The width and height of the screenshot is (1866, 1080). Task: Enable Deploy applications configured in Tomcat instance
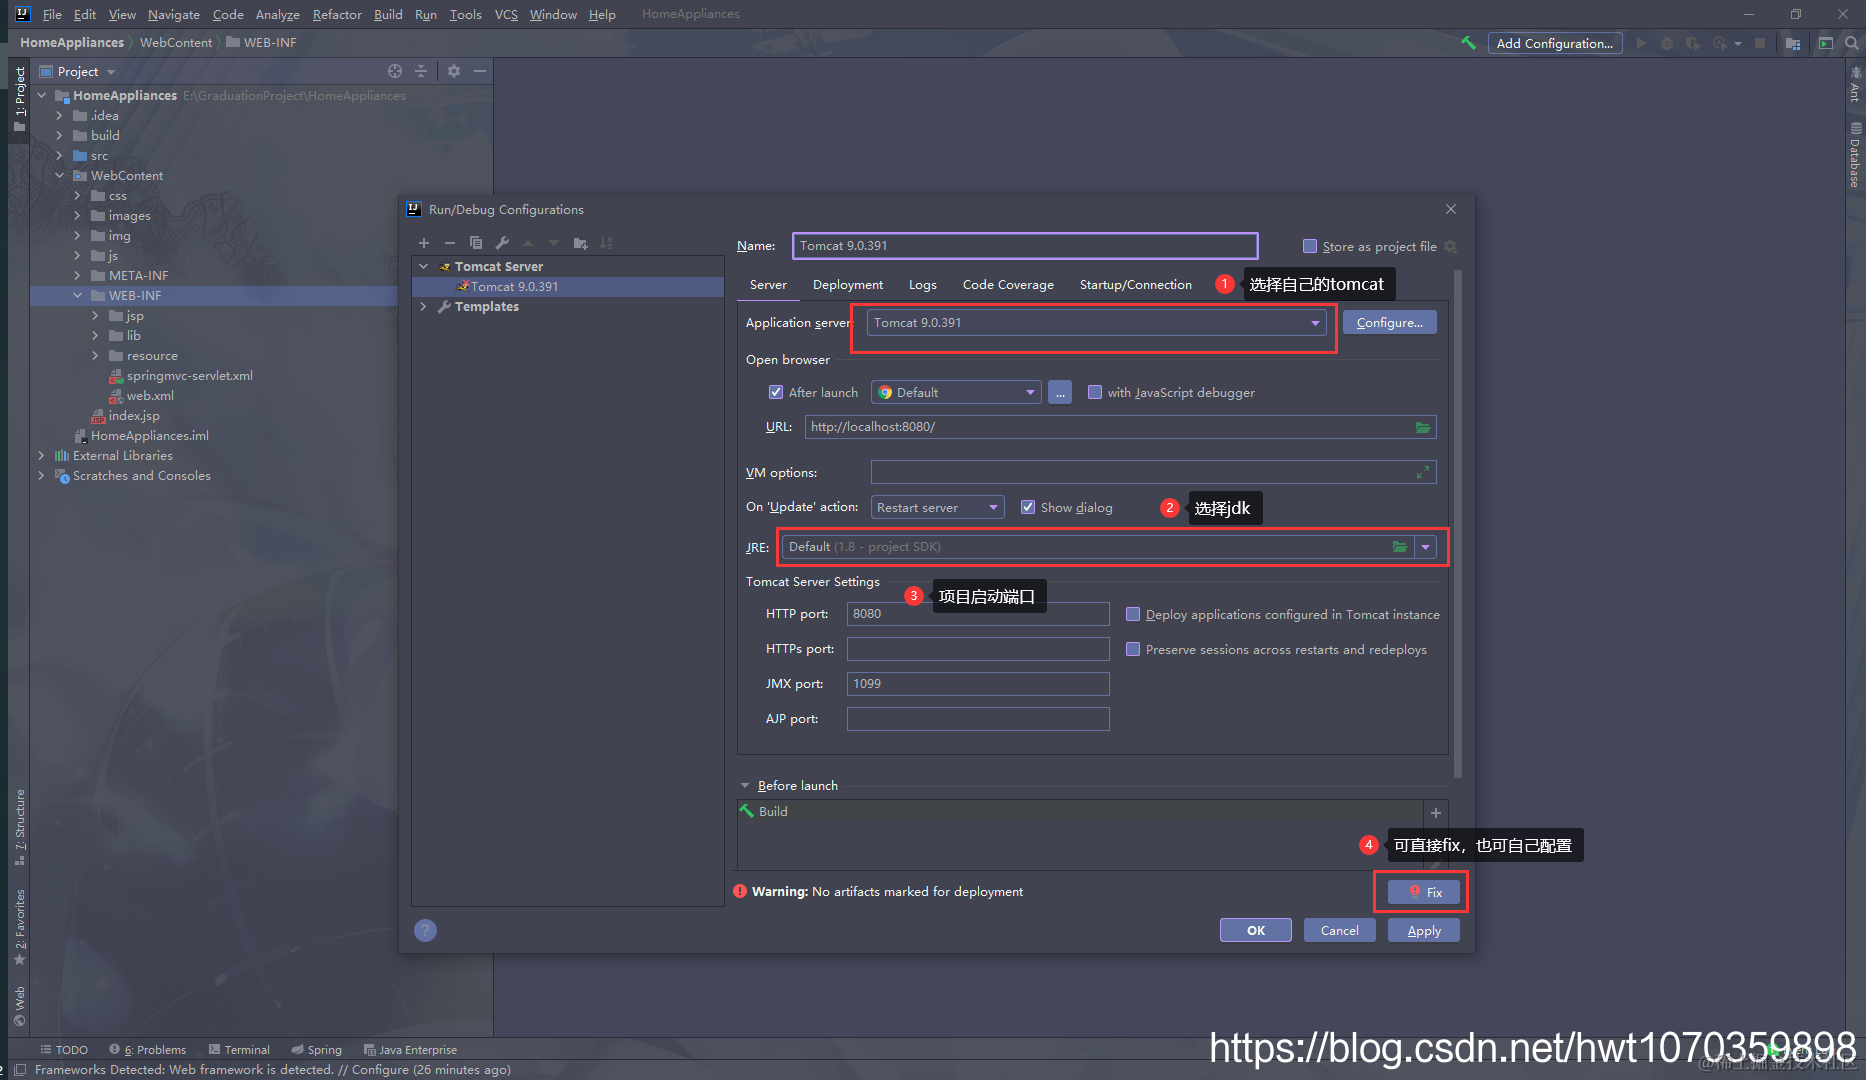(1133, 615)
